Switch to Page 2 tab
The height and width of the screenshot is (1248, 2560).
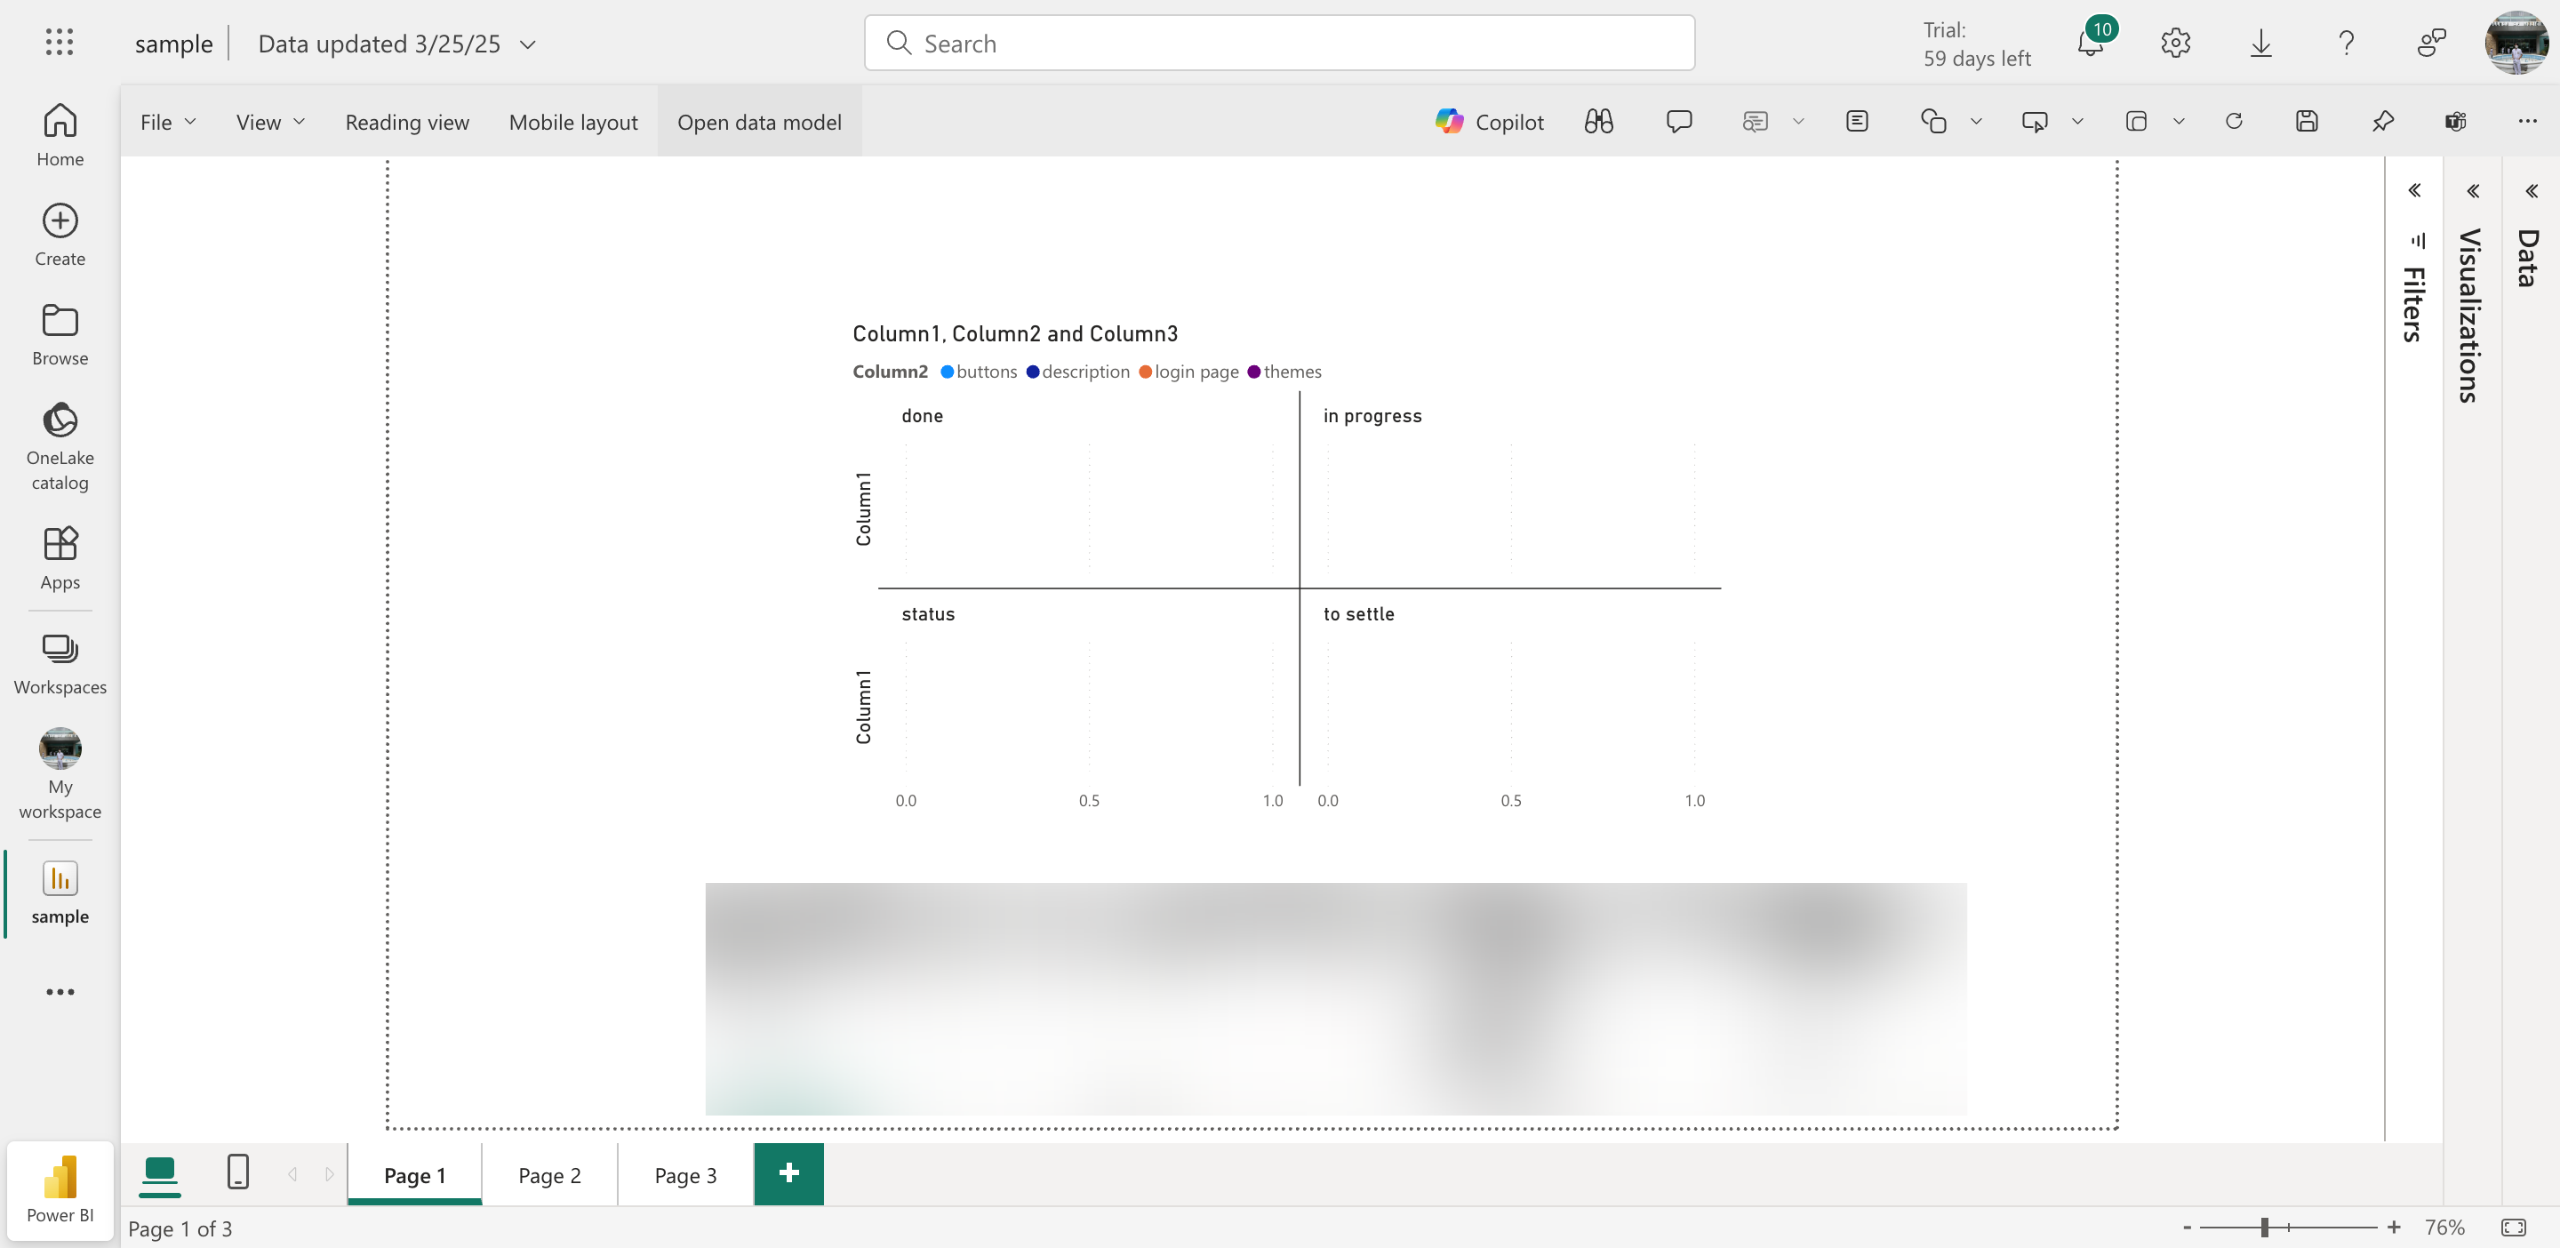[549, 1175]
